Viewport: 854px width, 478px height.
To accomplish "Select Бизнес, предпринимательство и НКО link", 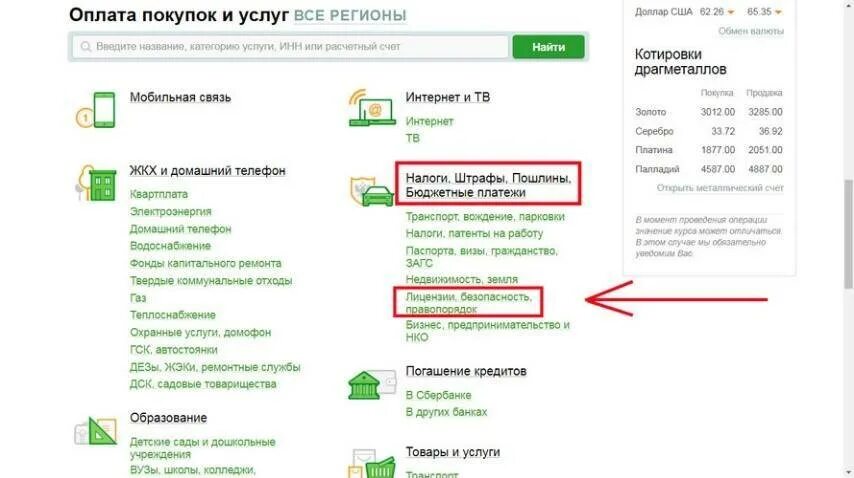I will [x=487, y=331].
